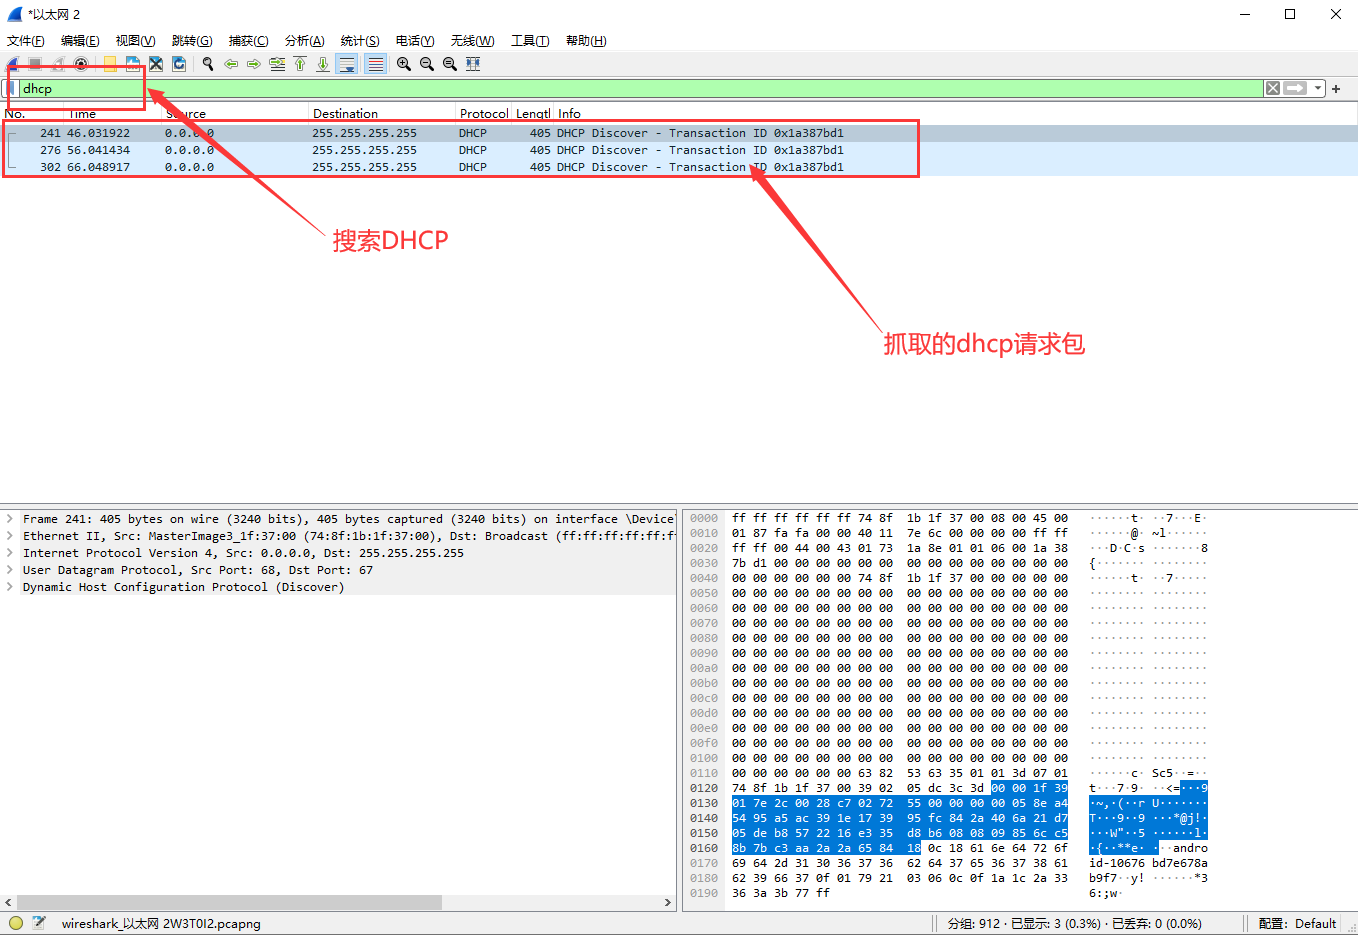
Task: Close the capture file toolbar icon
Action: [x=156, y=64]
